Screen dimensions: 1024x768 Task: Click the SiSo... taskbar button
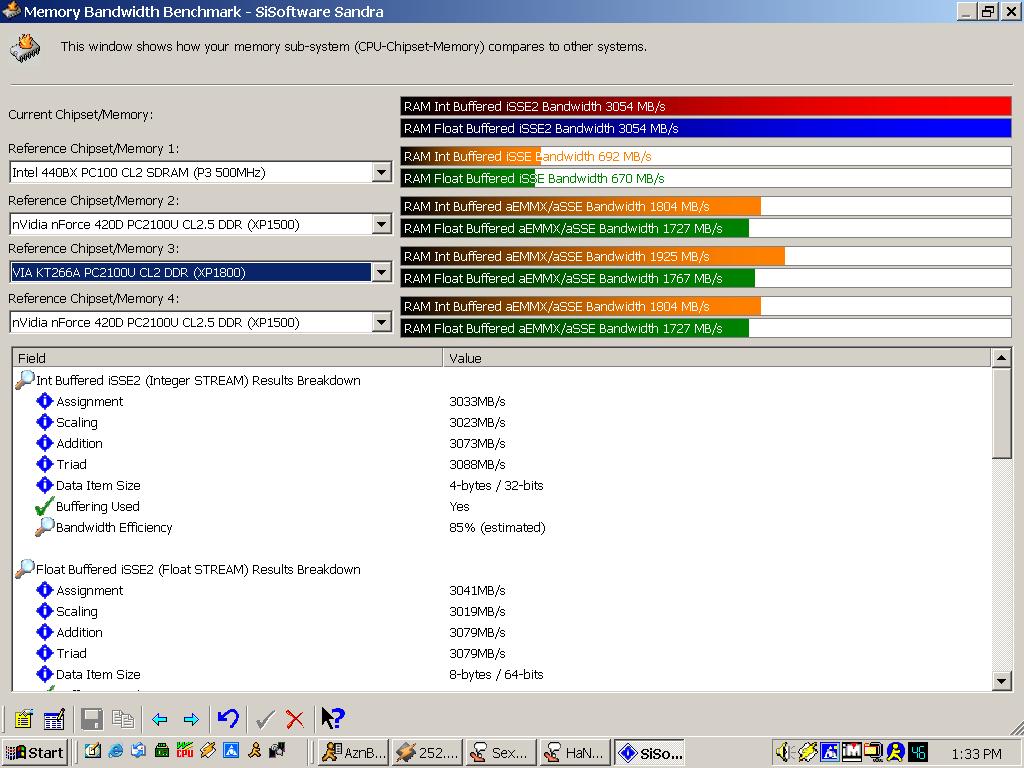pyautogui.click(x=649, y=752)
